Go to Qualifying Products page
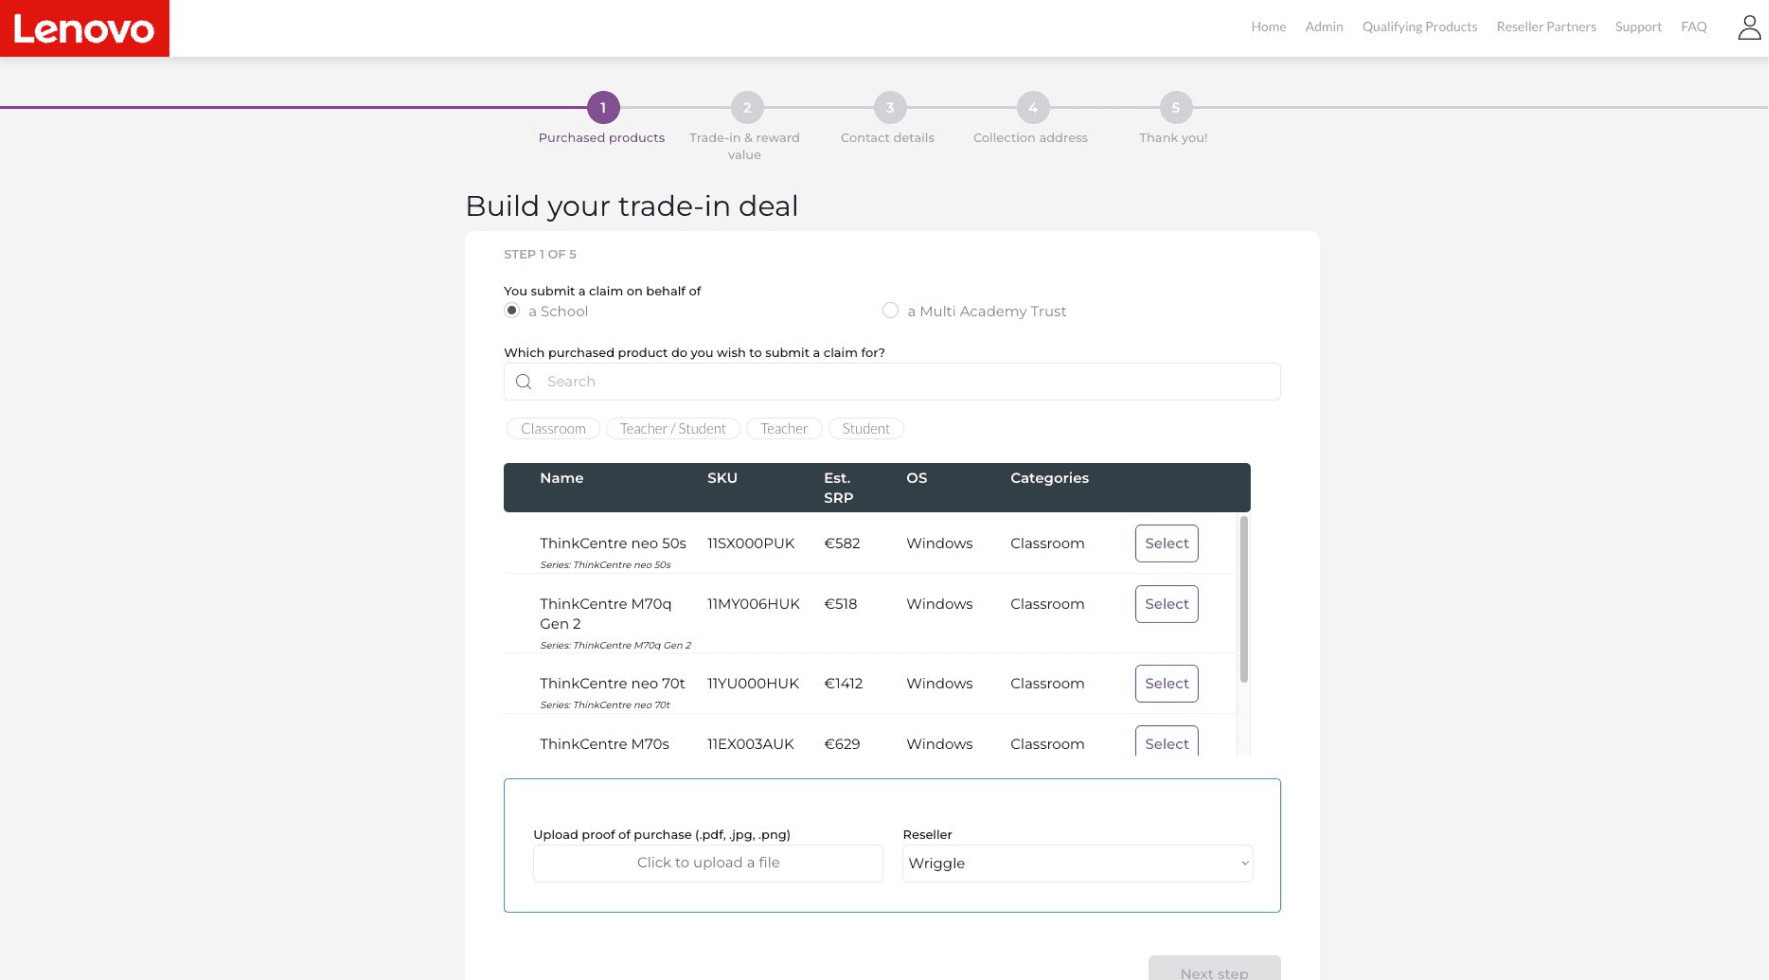This screenshot has height=980, width=1769. [x=1419, y=27]
